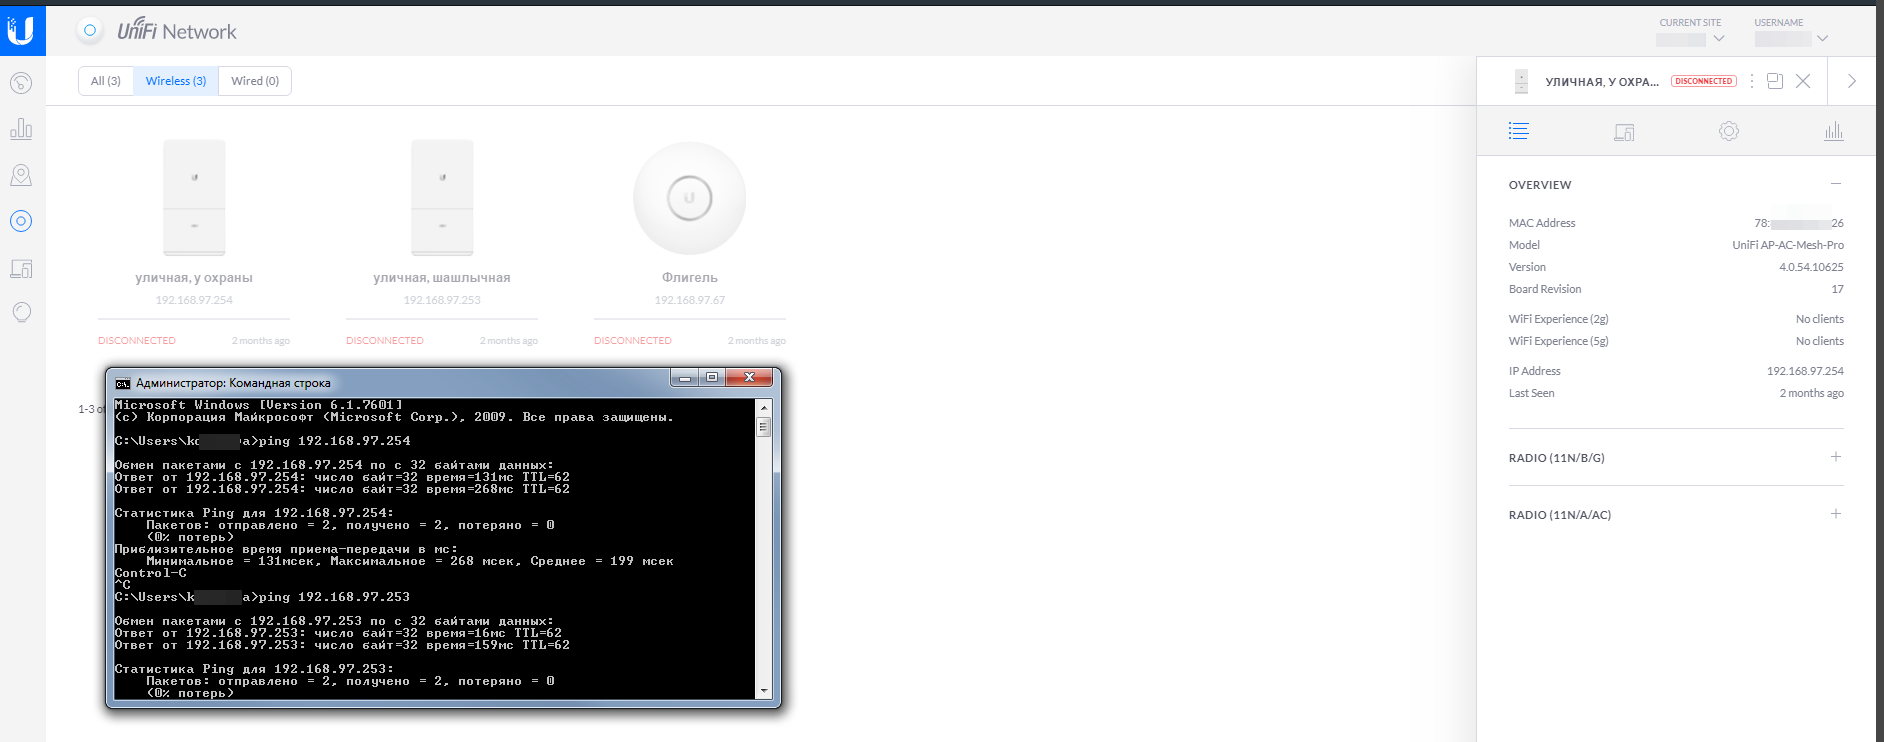Open the device panel Config gear icon
Image resolution: width=1884 pixels, height=742 pixels.
[x=1729, y=131]
